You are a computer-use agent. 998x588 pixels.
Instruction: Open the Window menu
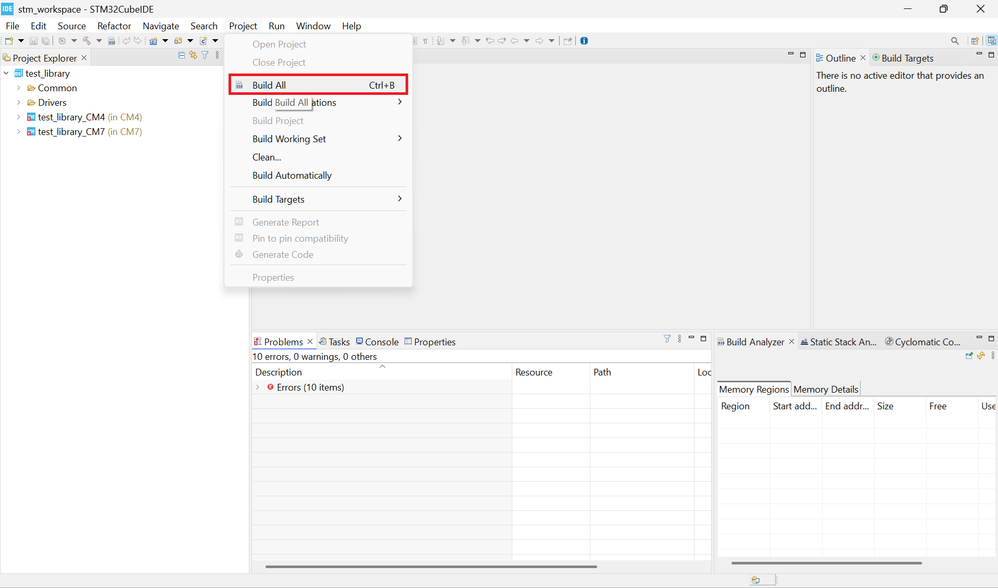click(313, 26)
